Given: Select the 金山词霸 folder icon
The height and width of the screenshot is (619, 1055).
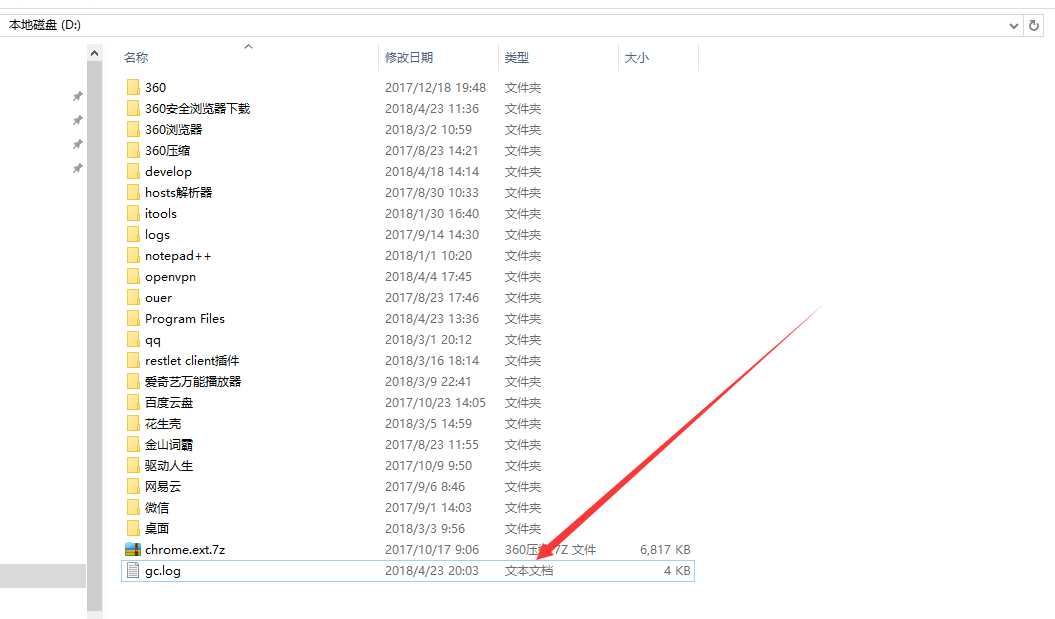Looking at the screenshot, I should 133,445.
